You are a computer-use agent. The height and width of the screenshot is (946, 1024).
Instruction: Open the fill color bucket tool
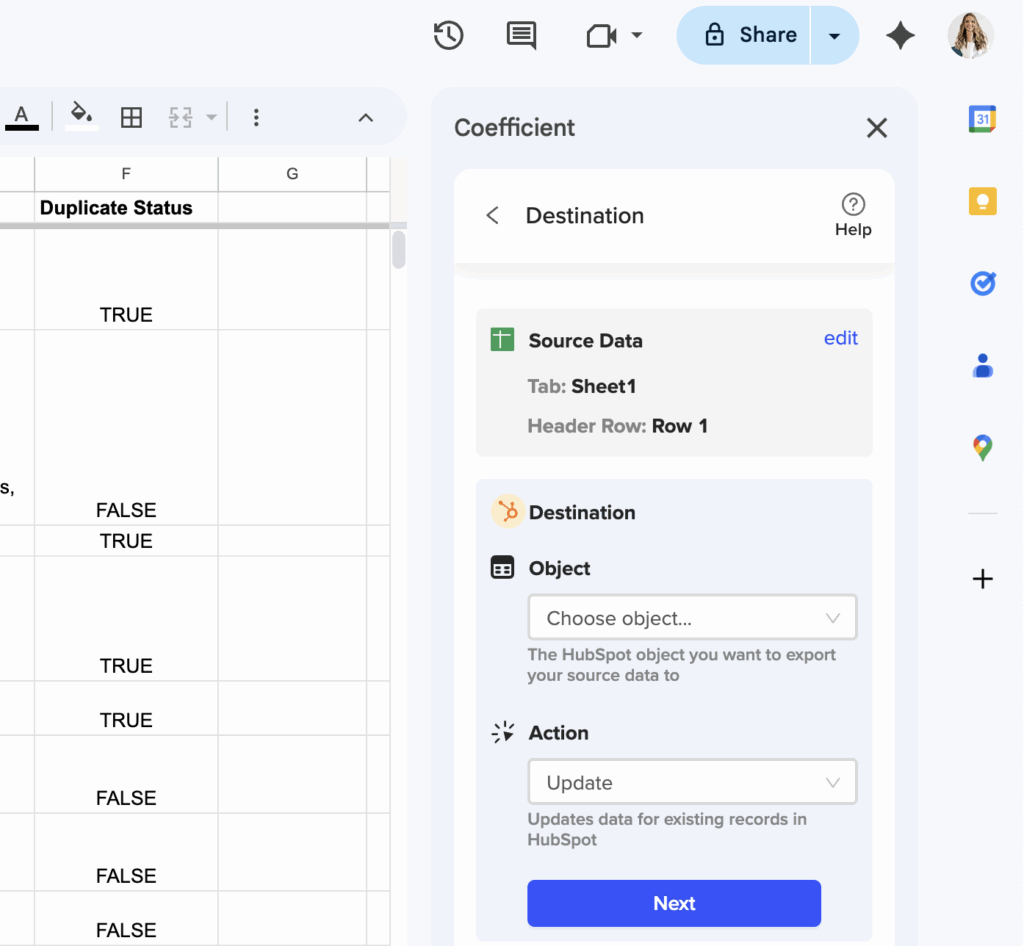pyautogui.click(x=81, y=116)
